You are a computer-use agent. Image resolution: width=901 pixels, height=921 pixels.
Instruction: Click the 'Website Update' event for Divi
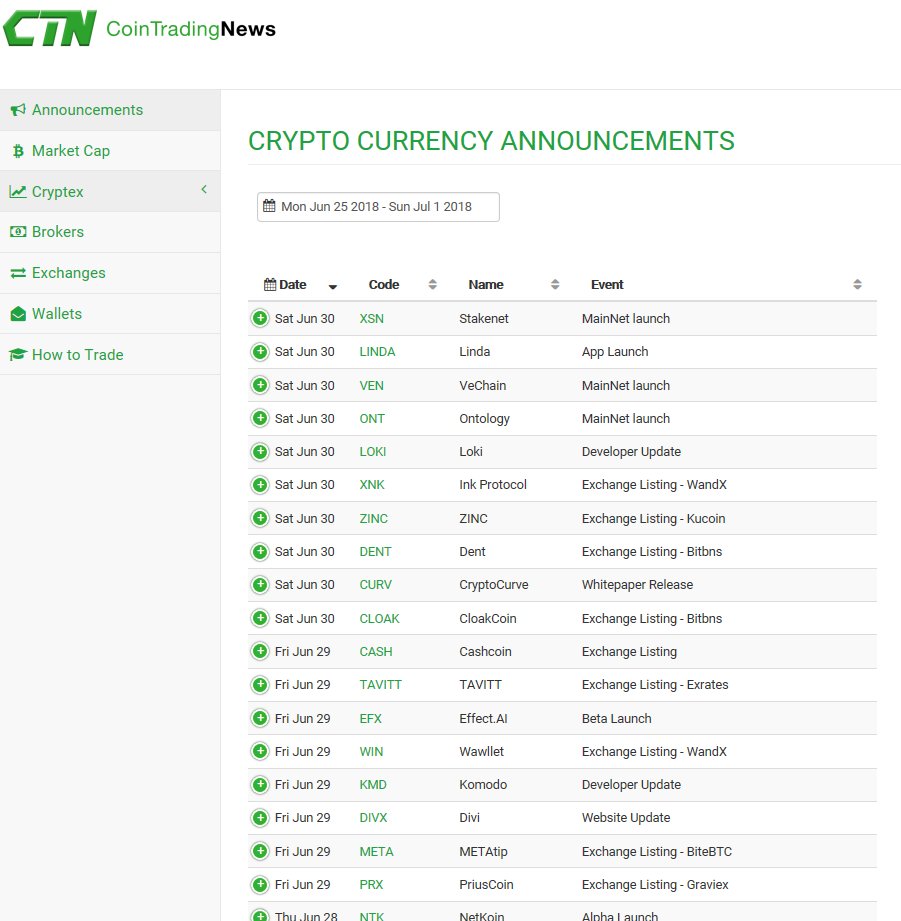626,818
